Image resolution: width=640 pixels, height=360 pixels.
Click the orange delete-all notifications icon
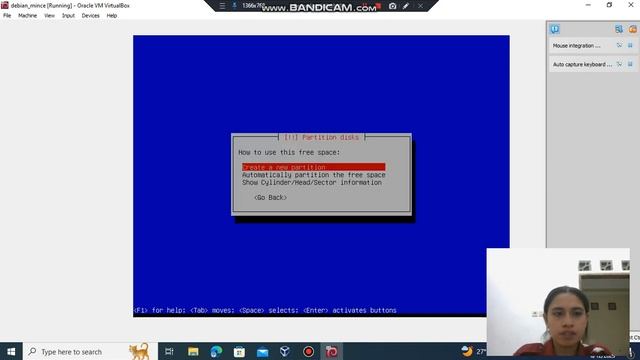point(633,29)
